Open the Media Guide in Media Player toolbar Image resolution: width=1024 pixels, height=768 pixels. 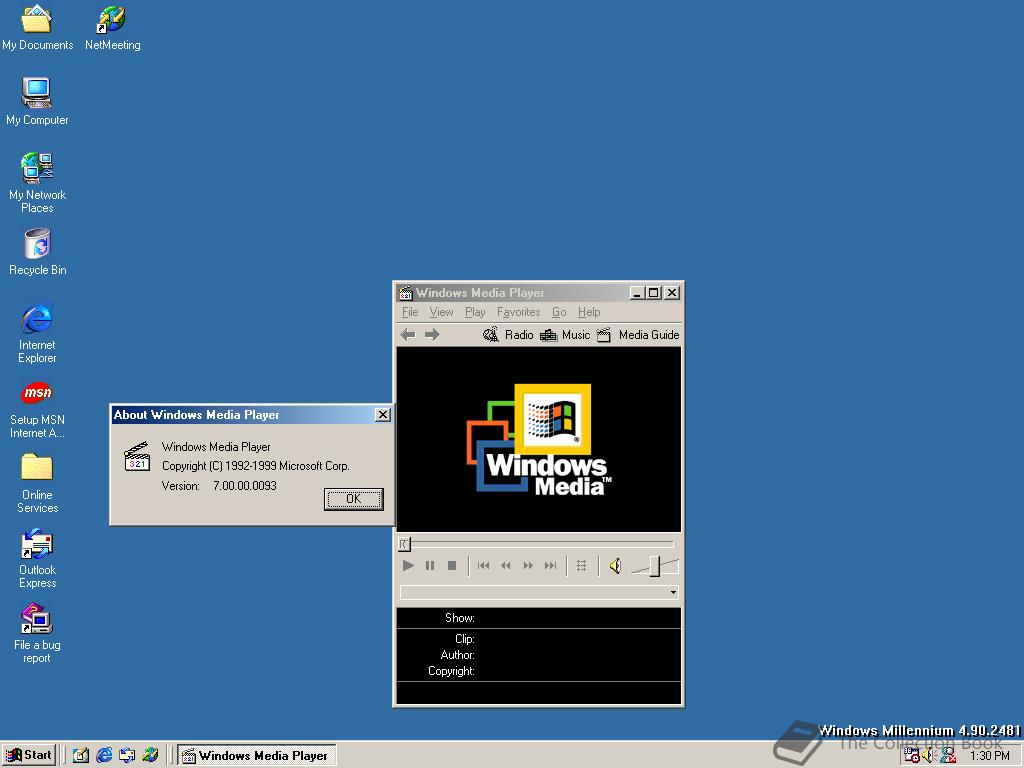638,335
